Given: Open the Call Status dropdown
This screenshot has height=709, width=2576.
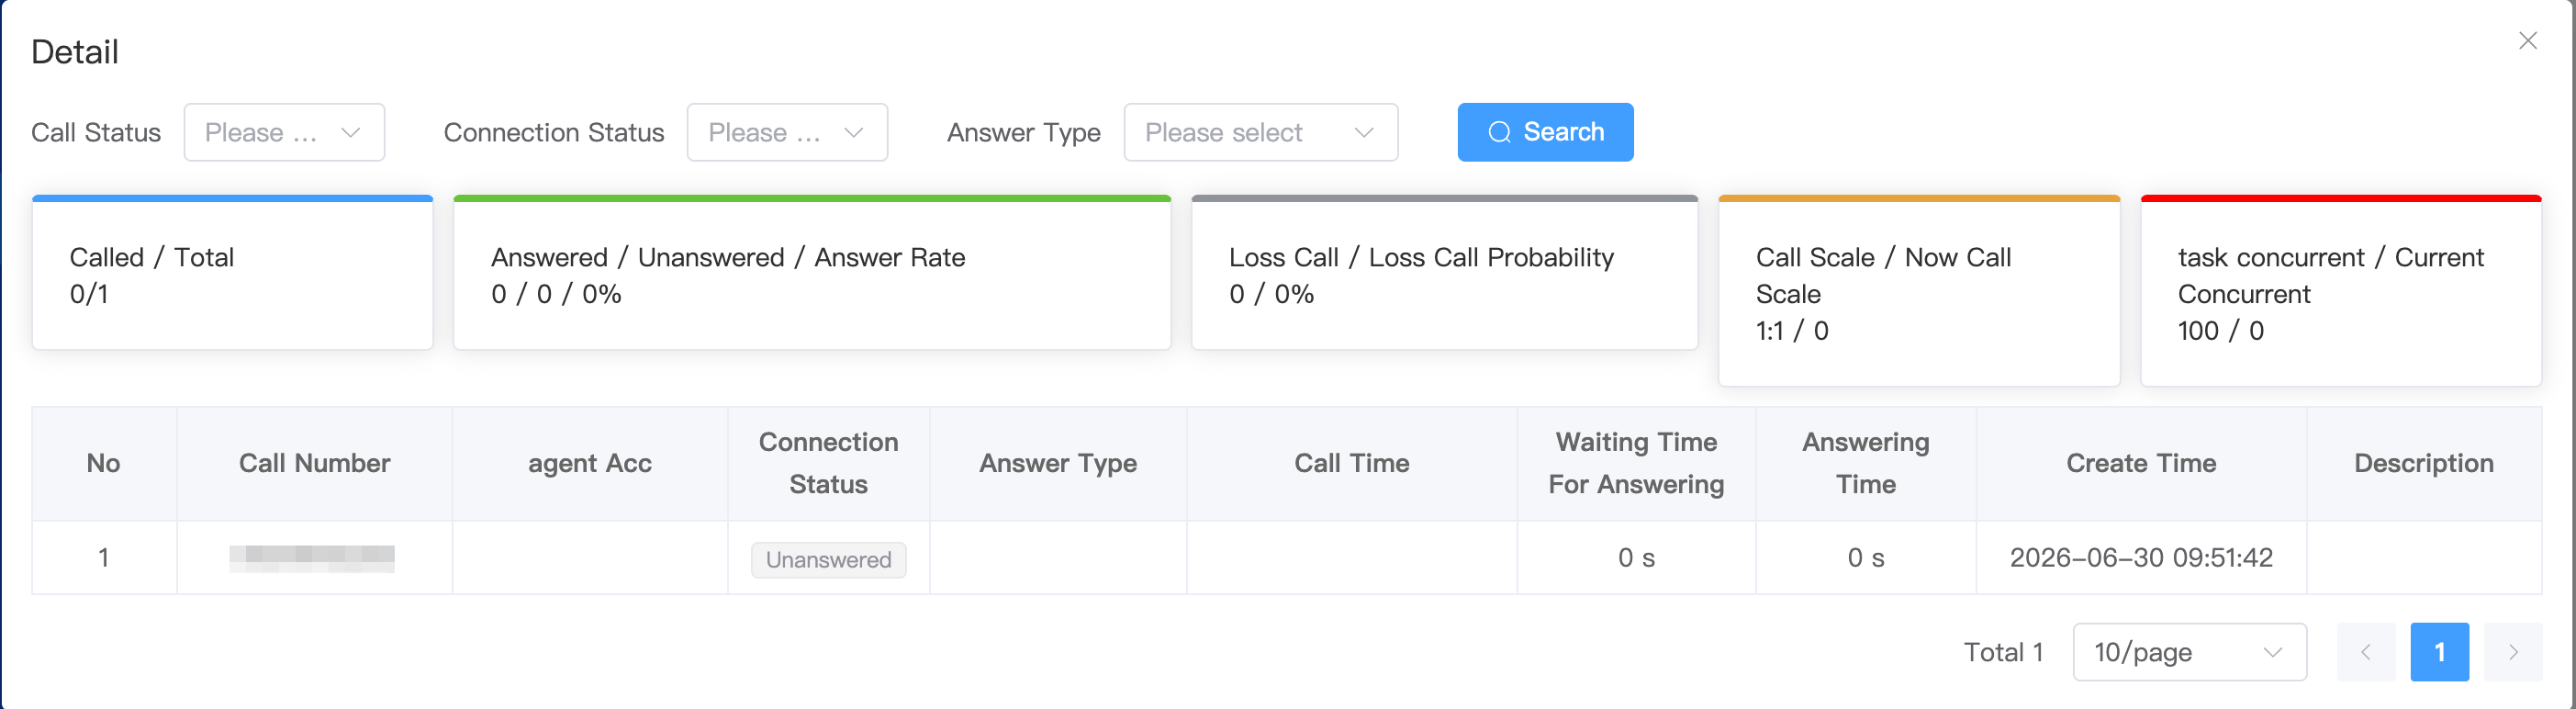Looking at the screenshot, I should tap(284, 132).
